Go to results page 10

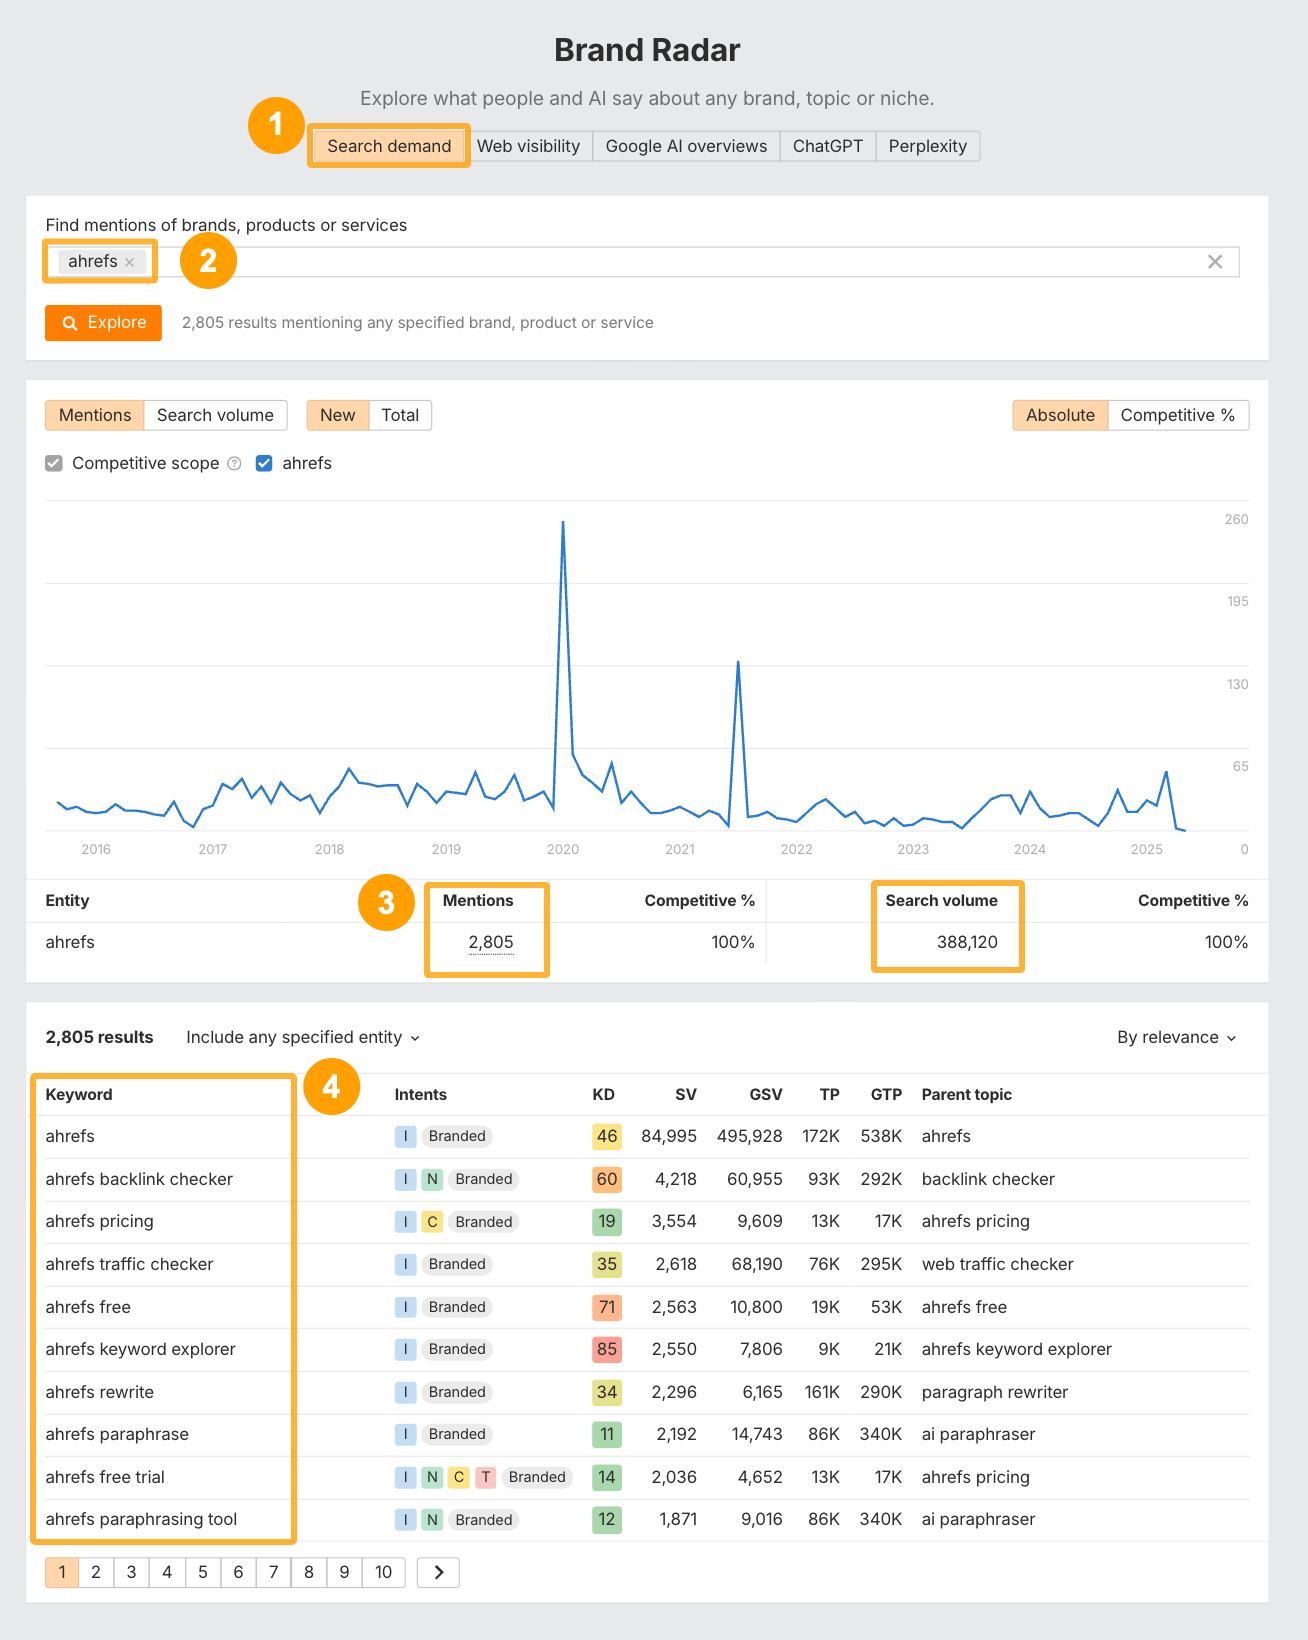coord(383,1572)
